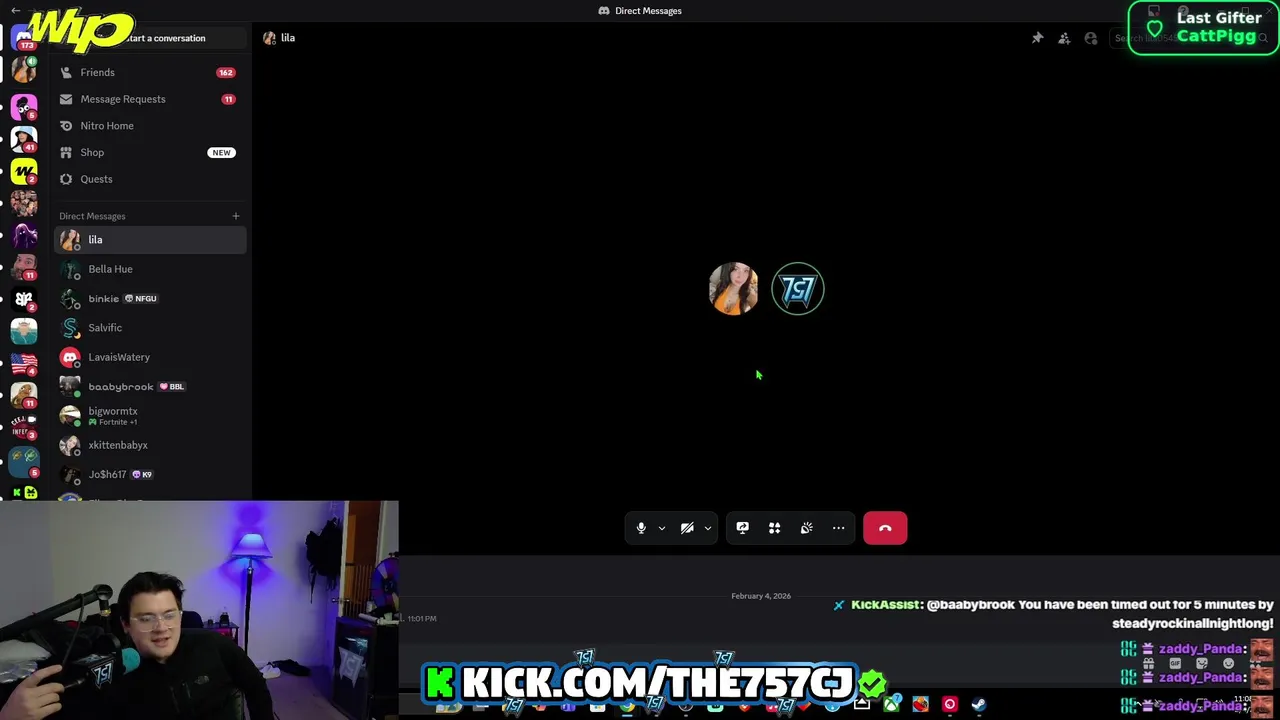
Task: Open Salvific direct message
Action: (x=150, y=328)
